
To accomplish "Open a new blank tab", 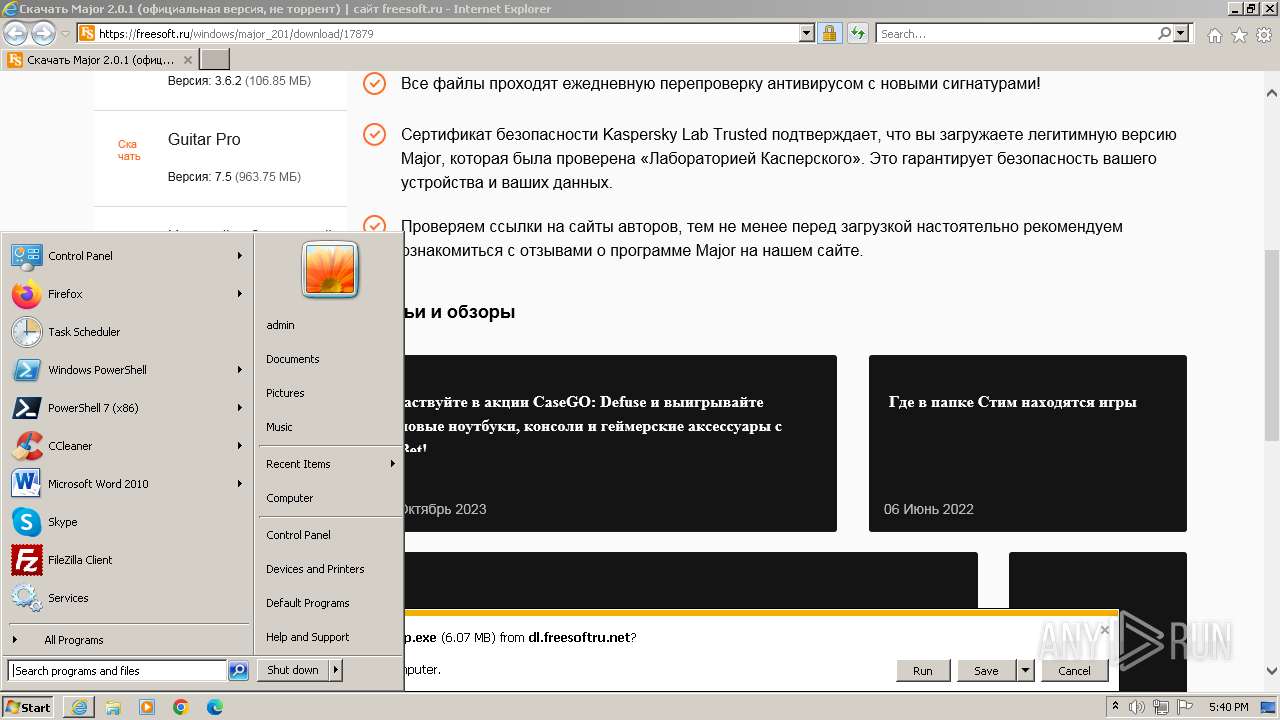I will click(x=215, y=59).
